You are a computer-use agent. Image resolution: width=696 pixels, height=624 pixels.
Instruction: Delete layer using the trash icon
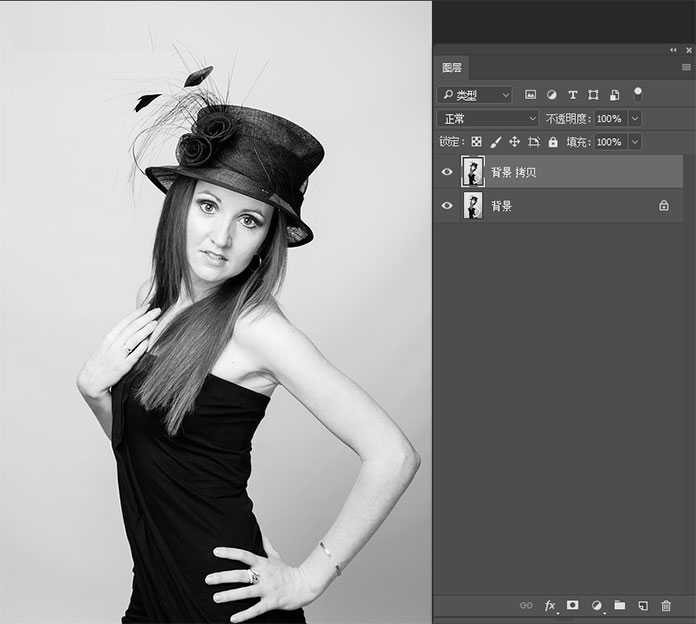[666, 605]
